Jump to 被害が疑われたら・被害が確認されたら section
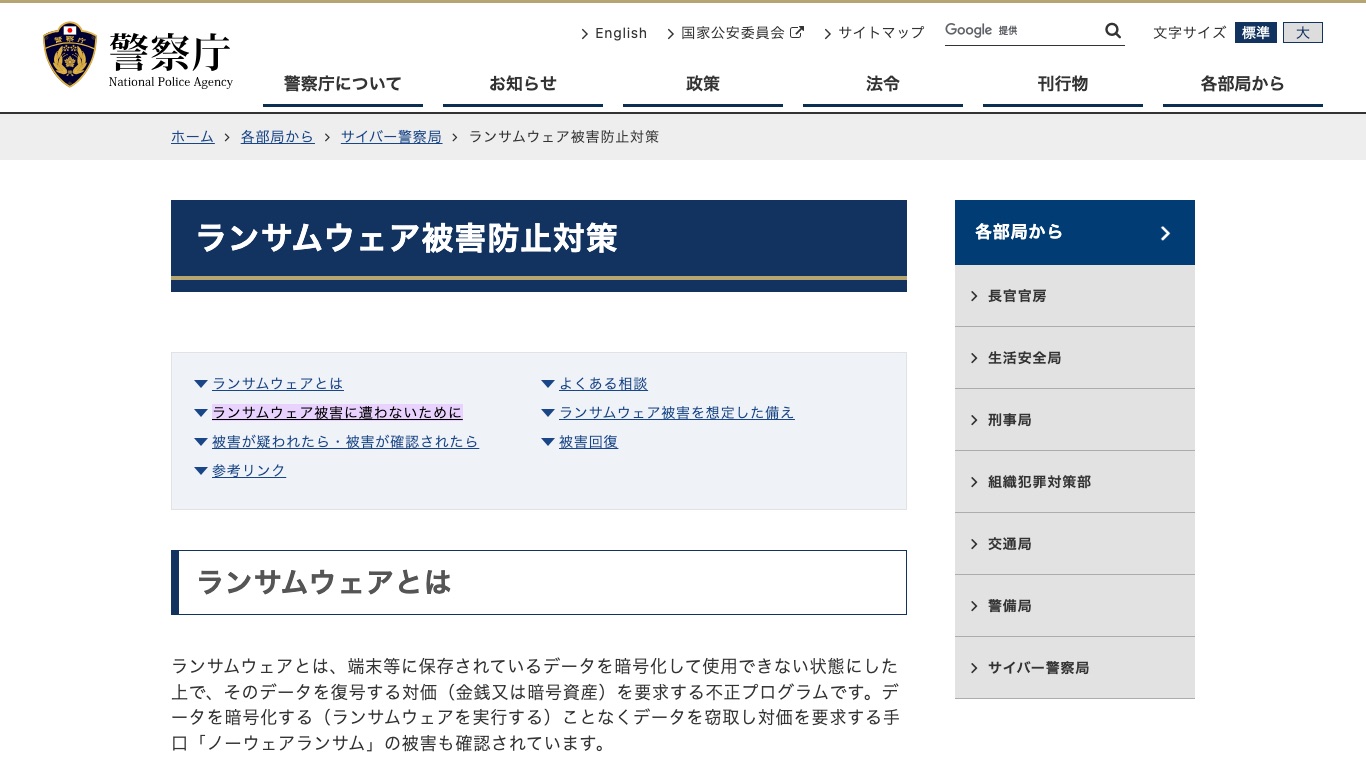 (x=345, y=442)
